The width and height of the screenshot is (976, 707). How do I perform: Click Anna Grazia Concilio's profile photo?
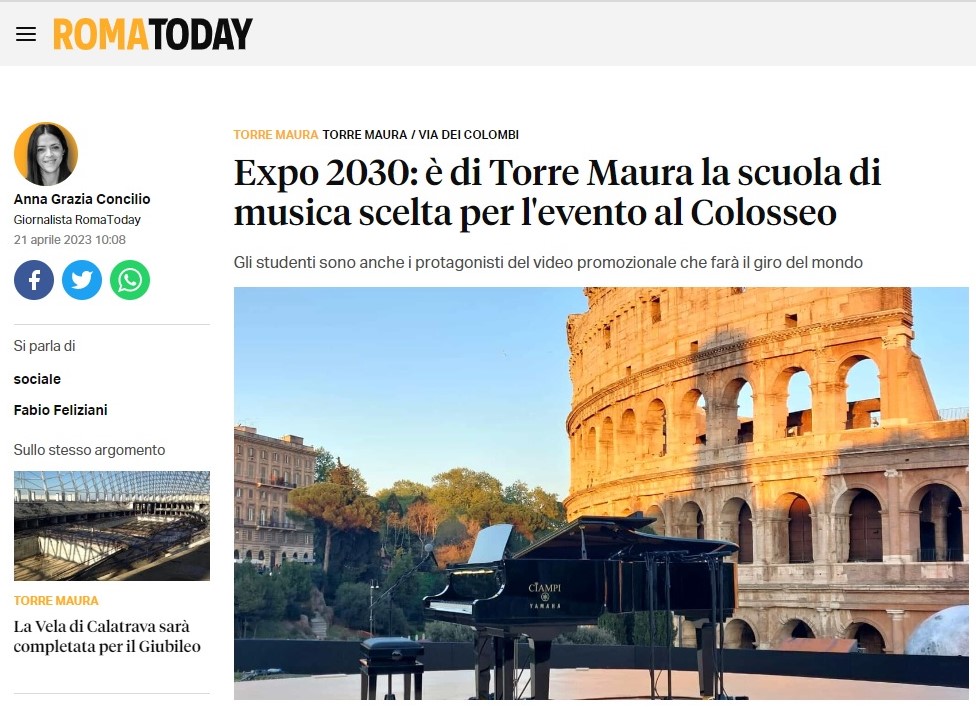tap(46, 154)
